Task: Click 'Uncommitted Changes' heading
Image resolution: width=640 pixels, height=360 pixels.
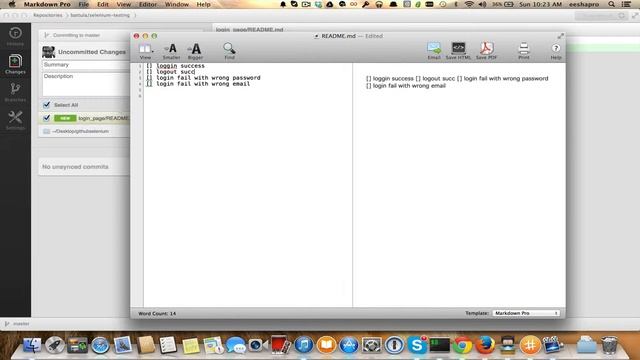Action: coord(92,52)
